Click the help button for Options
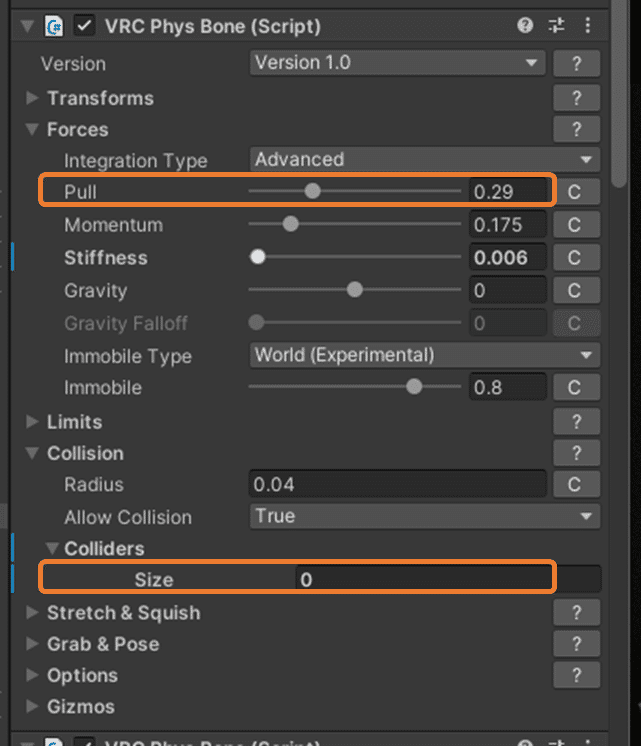The width and height of the screenshot is (641, 746). coord(576,675)
